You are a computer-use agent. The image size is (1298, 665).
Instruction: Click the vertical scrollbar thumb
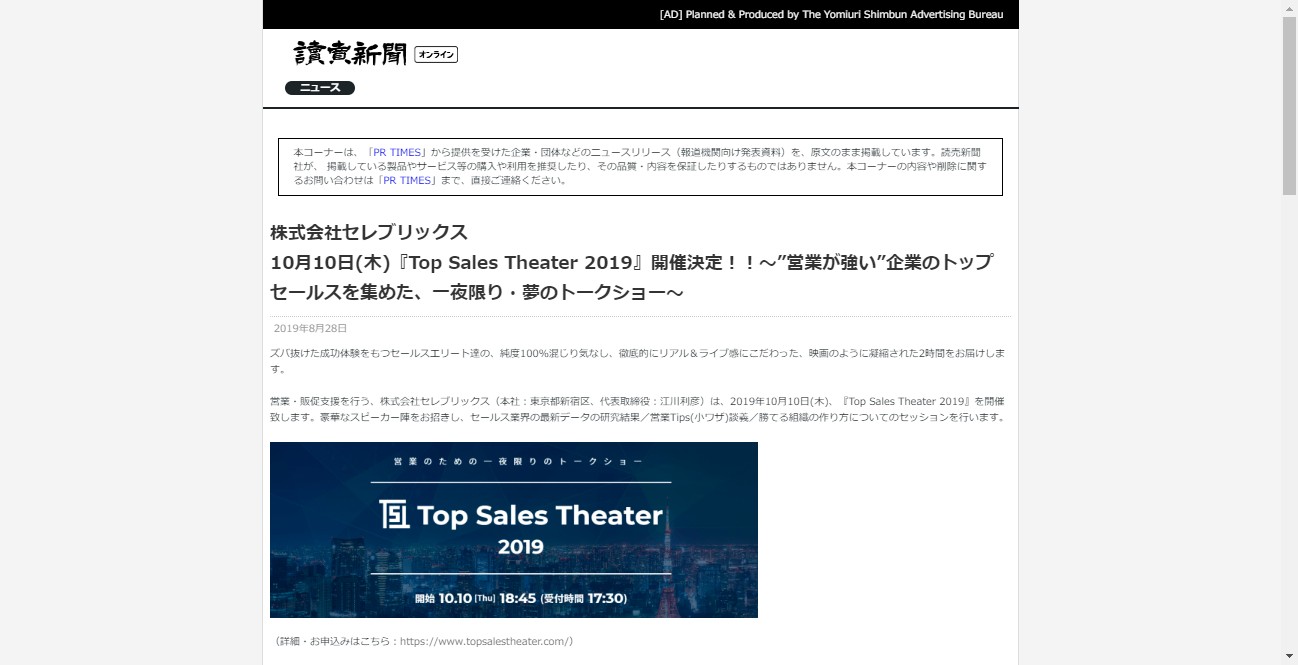1289,105
